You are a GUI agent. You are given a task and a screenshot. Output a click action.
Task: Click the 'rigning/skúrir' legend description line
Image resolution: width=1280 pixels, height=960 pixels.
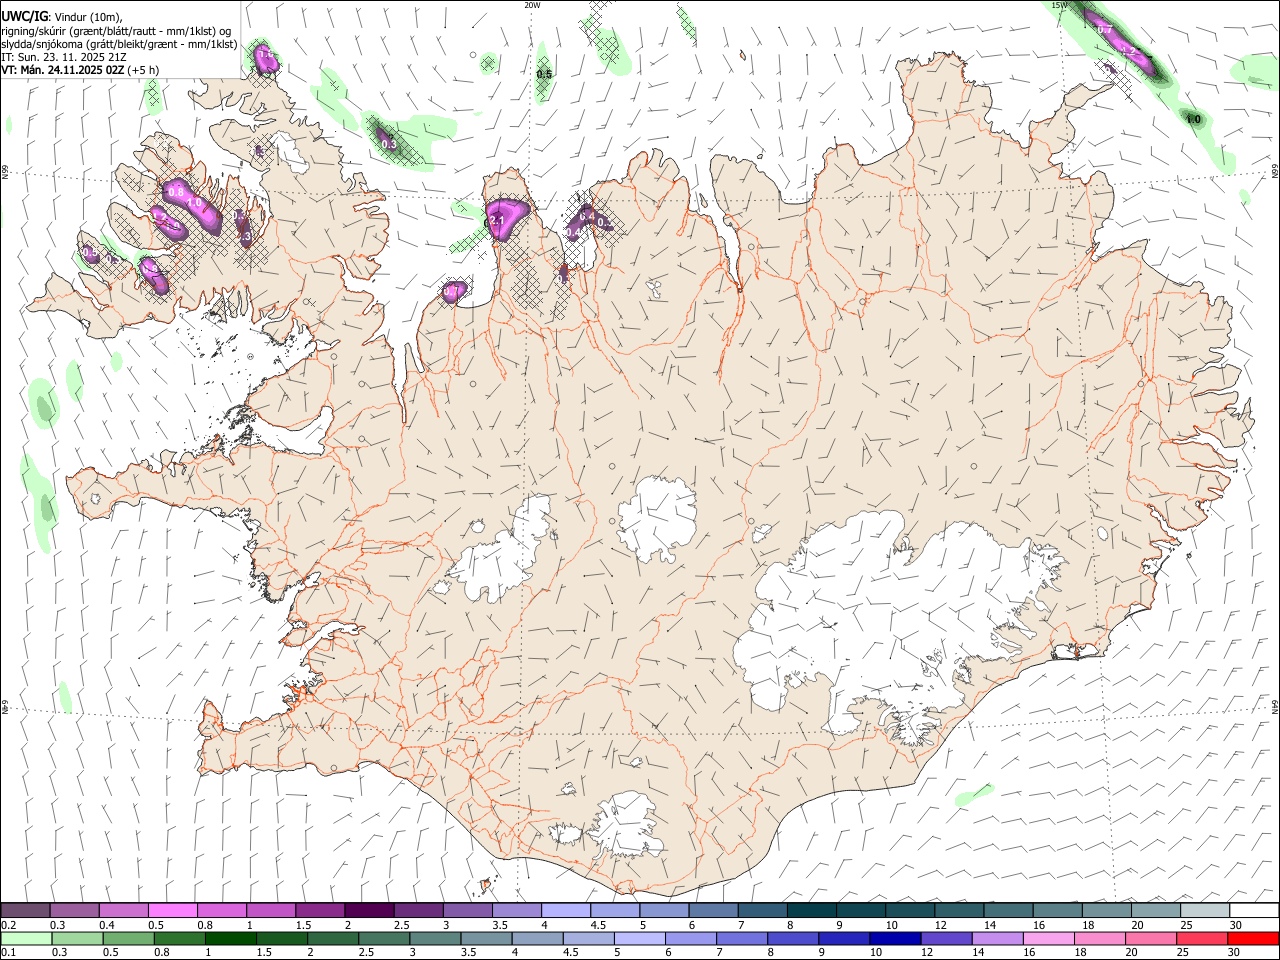coord(117,31)
